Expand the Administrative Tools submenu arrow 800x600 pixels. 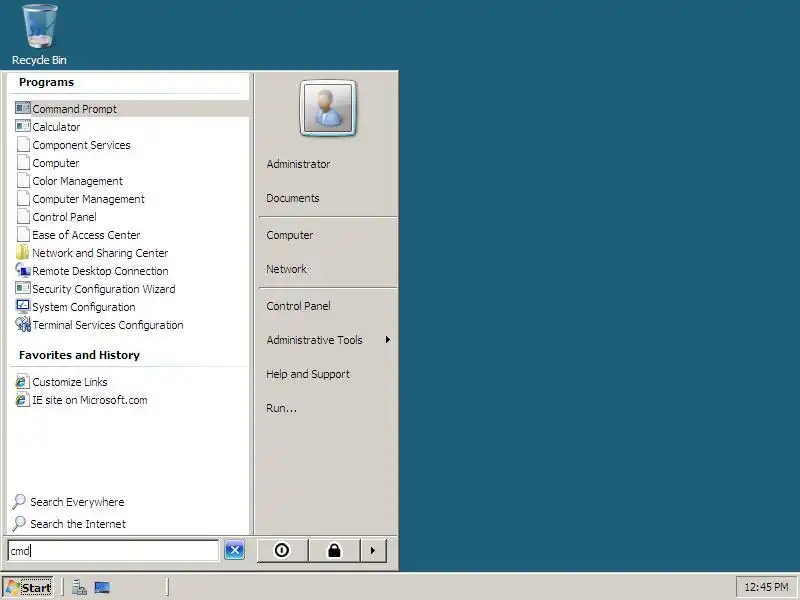point(388,339)
